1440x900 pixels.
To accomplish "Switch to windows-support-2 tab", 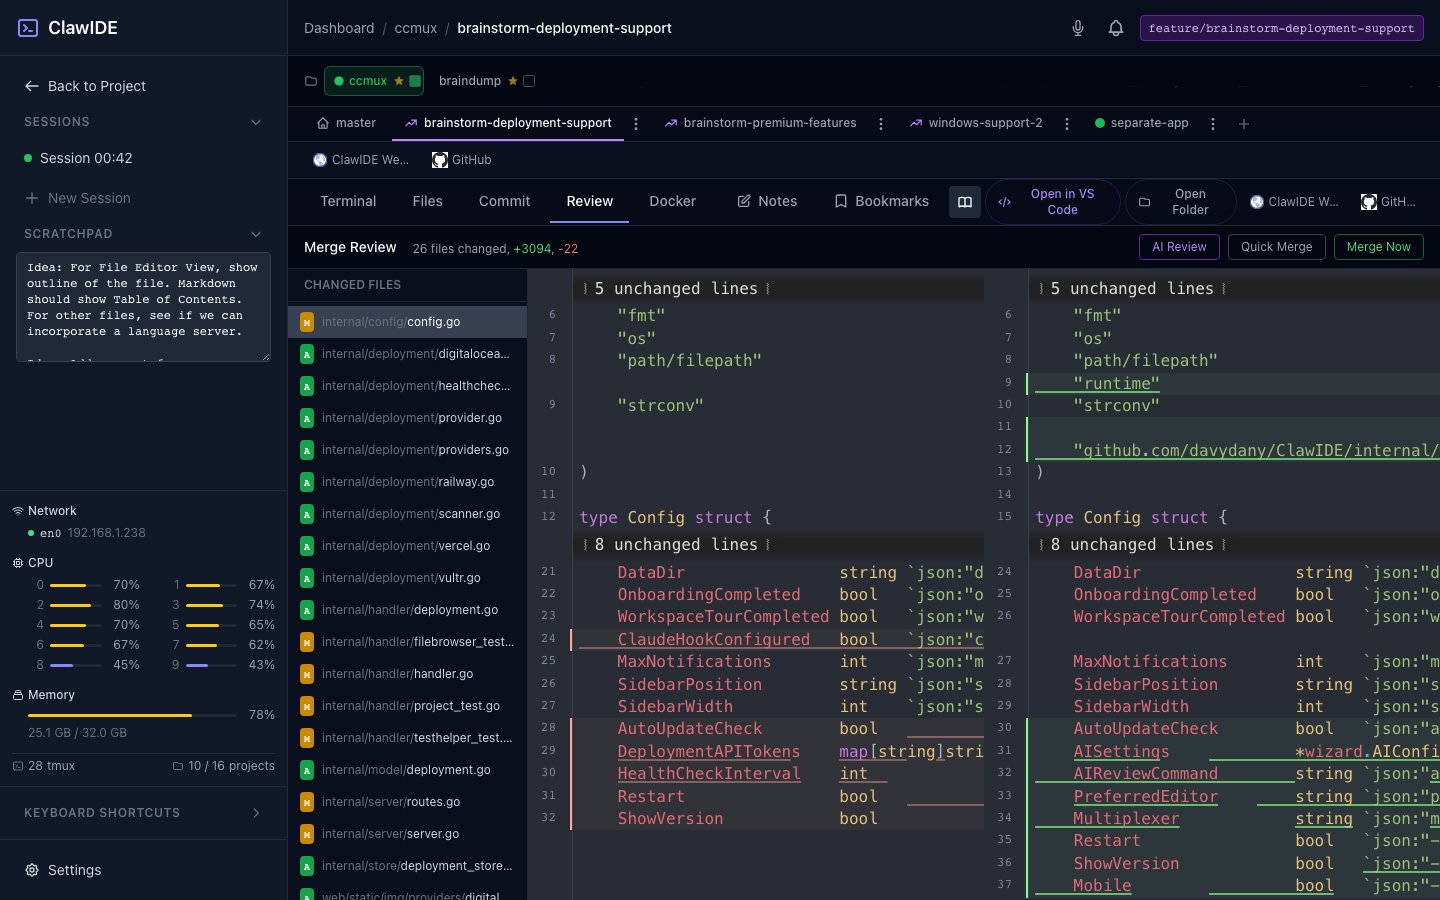I will pyautogui.click(x=976, y=123).
